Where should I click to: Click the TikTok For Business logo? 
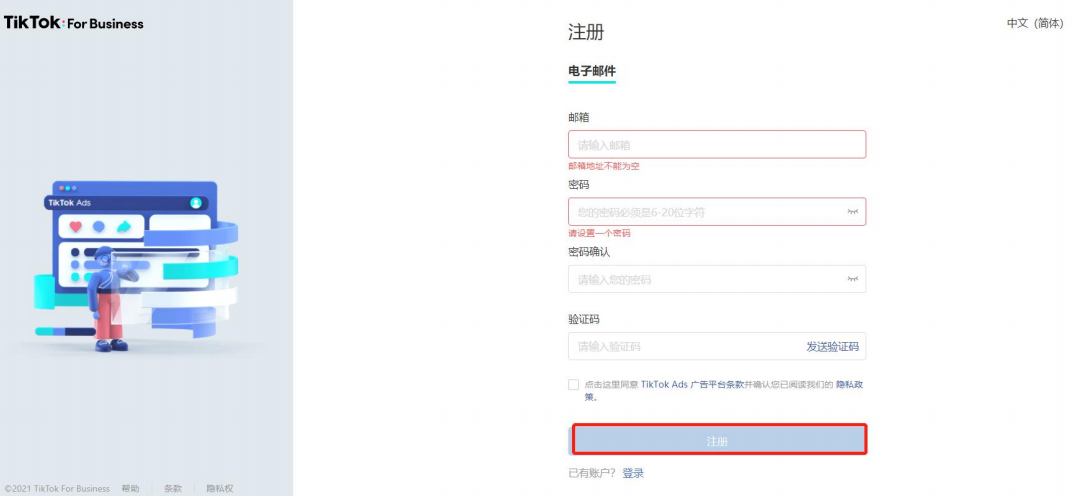74,23
